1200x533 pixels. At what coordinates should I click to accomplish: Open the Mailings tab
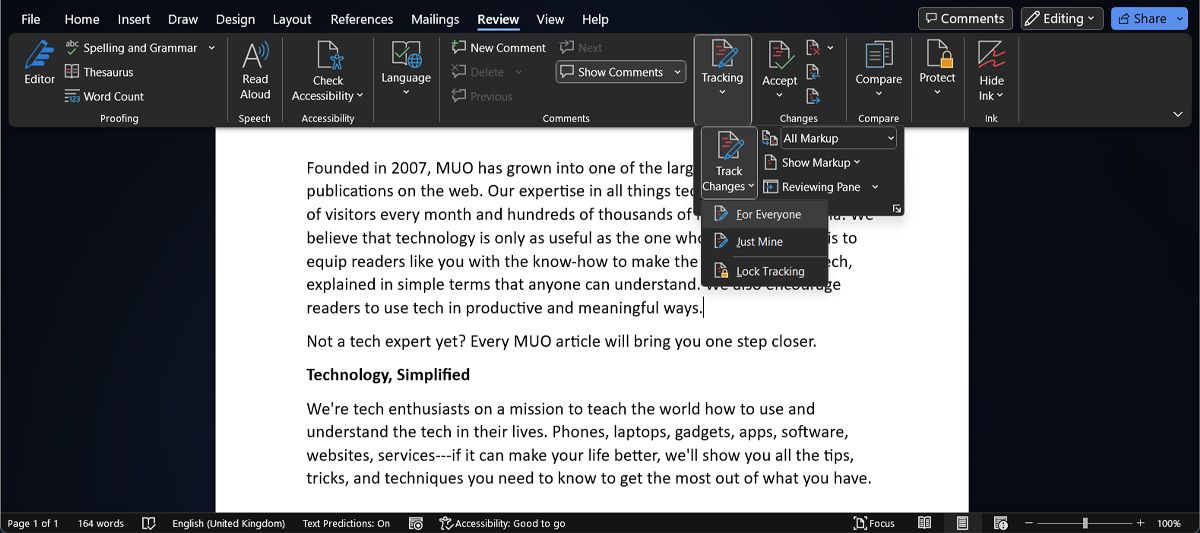(434, 19)
